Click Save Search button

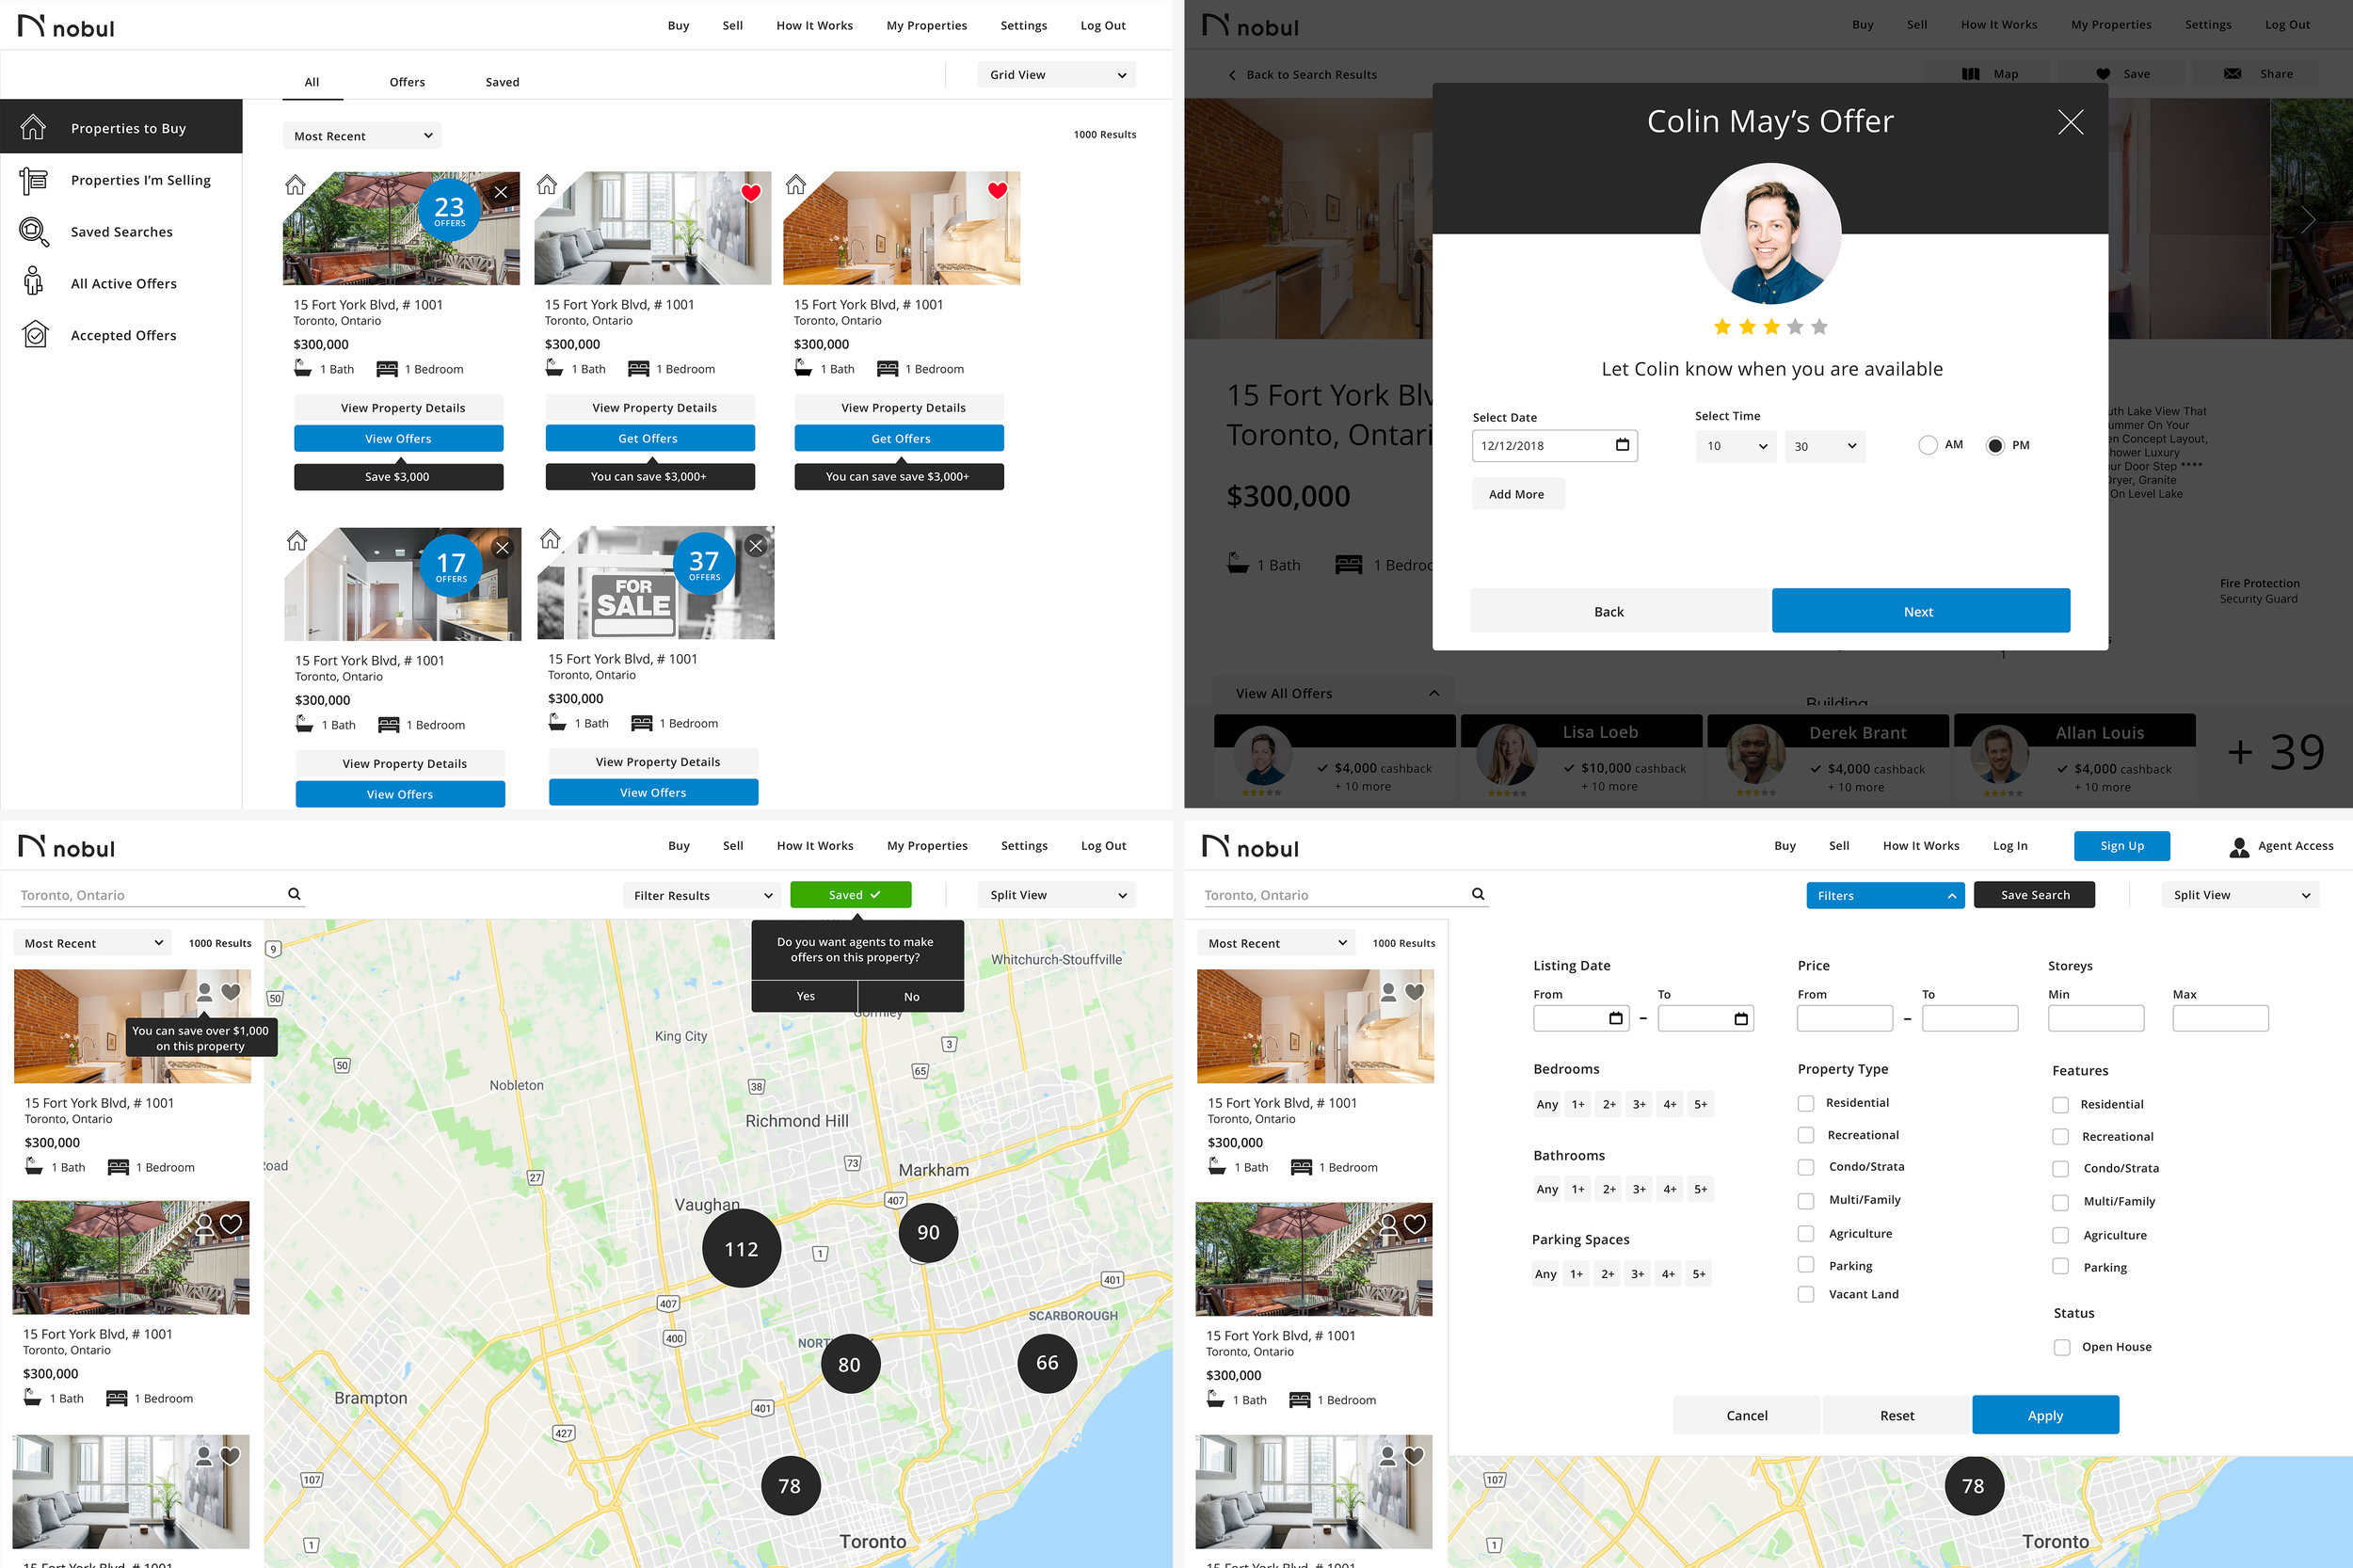coord(2034,895)
